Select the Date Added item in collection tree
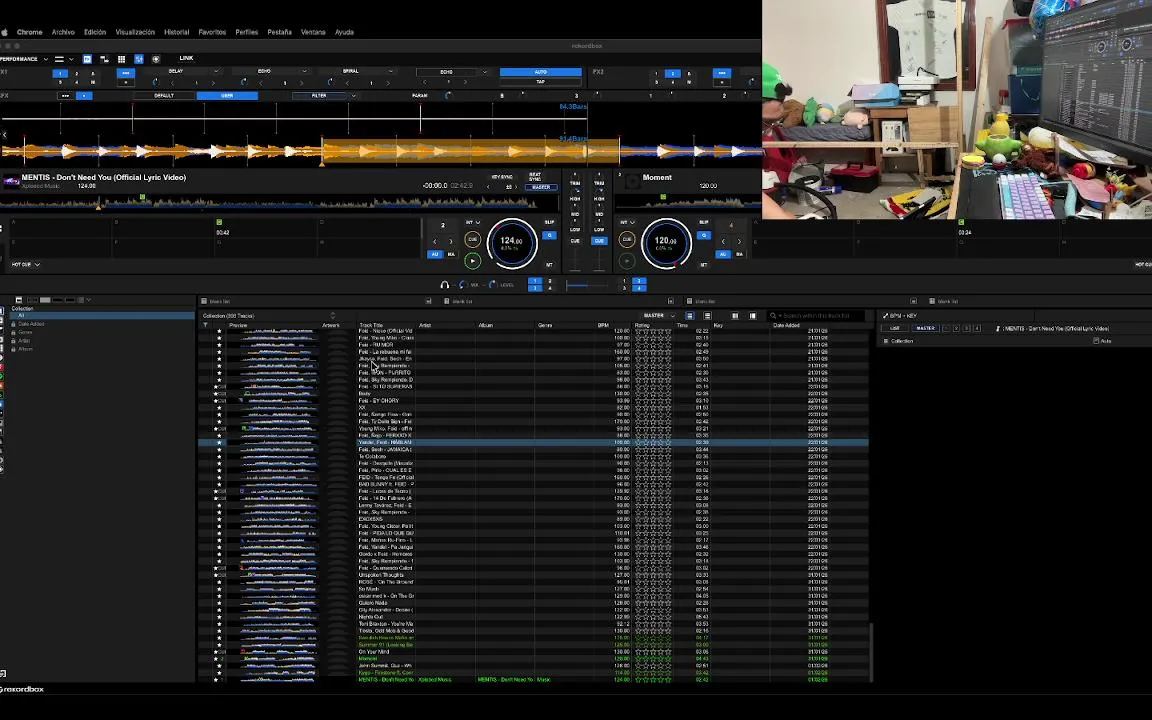The height and width of the screenshot is (720, 1152). coord(31,324)
